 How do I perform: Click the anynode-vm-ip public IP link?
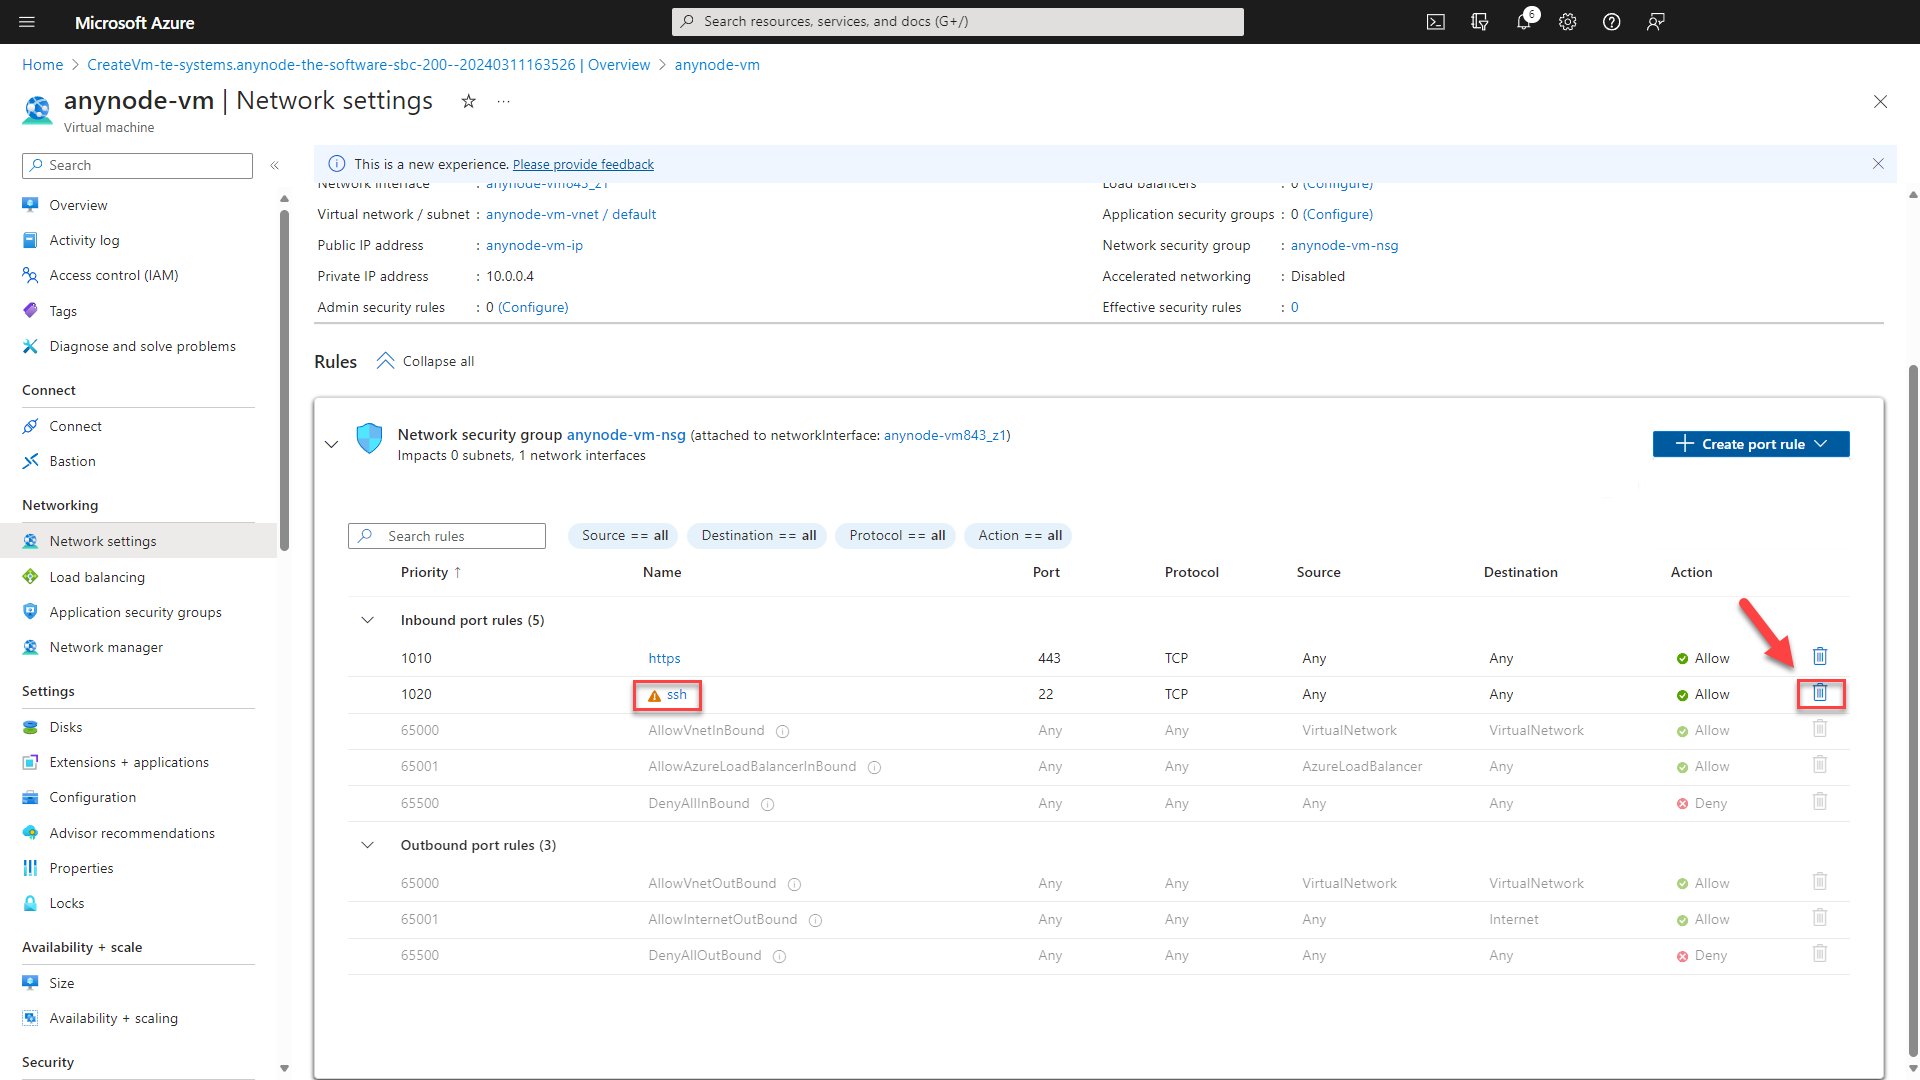[534, 244]
